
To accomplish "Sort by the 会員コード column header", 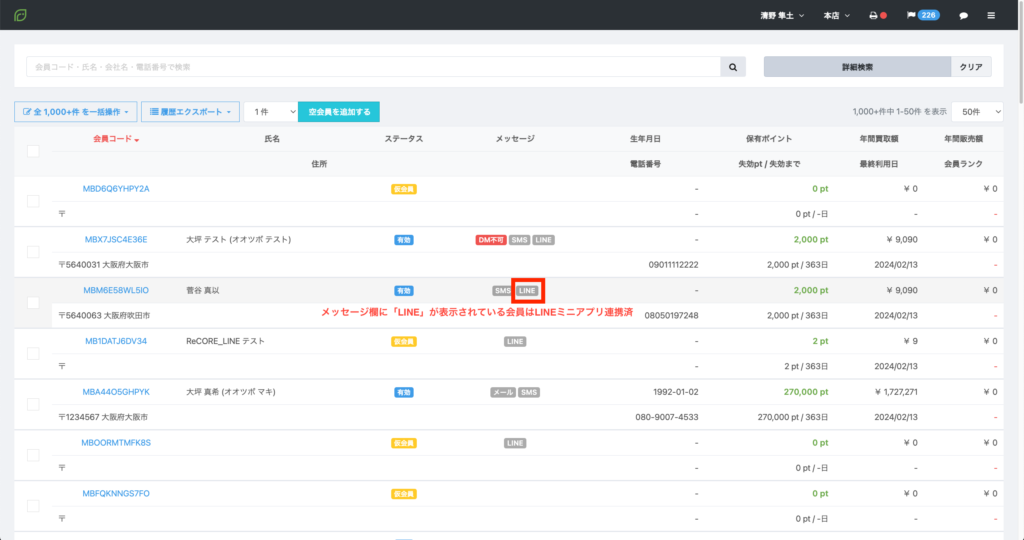I will [115, 139].
